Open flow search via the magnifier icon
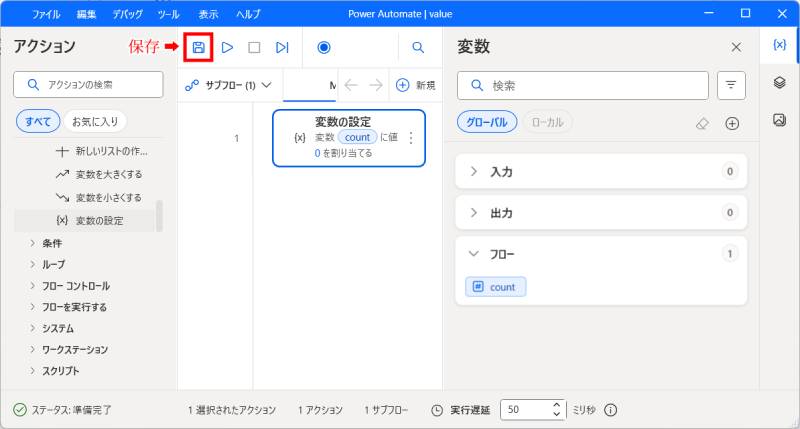 click(x=418, y=47)
